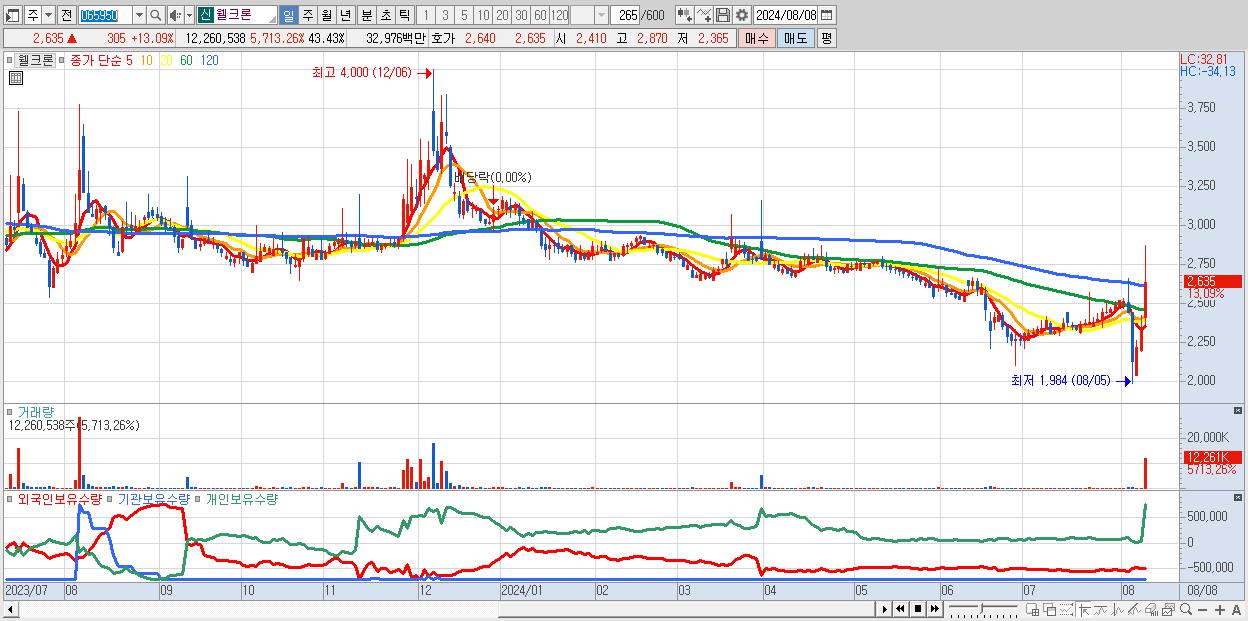Click the 전 button
Viewport: 1248px width, 621px height.
coord(66,15)
